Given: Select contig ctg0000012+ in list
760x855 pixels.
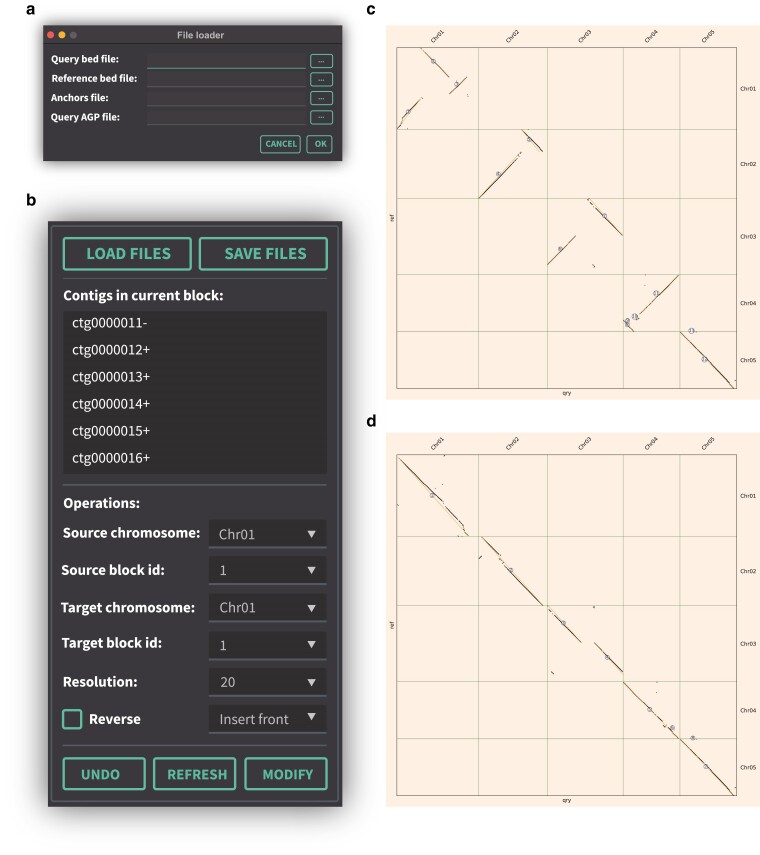Looking at the screenshot, I should click(x=195, y=350).
